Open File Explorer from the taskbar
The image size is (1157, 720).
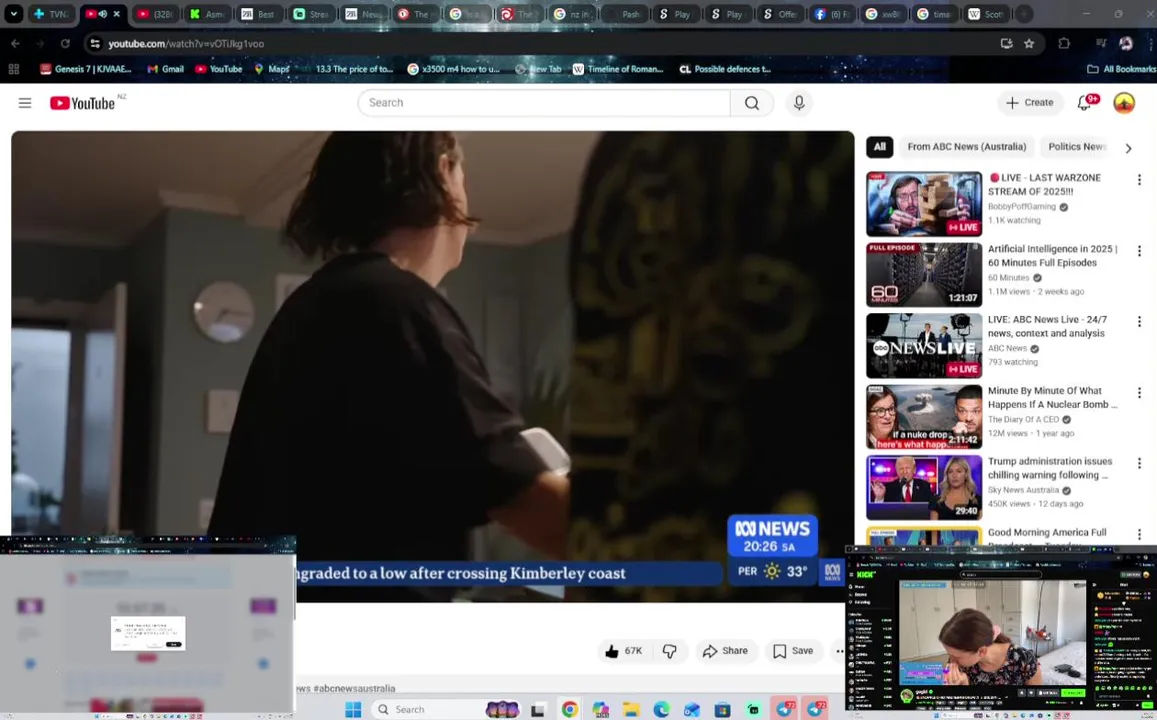(631, 710)
